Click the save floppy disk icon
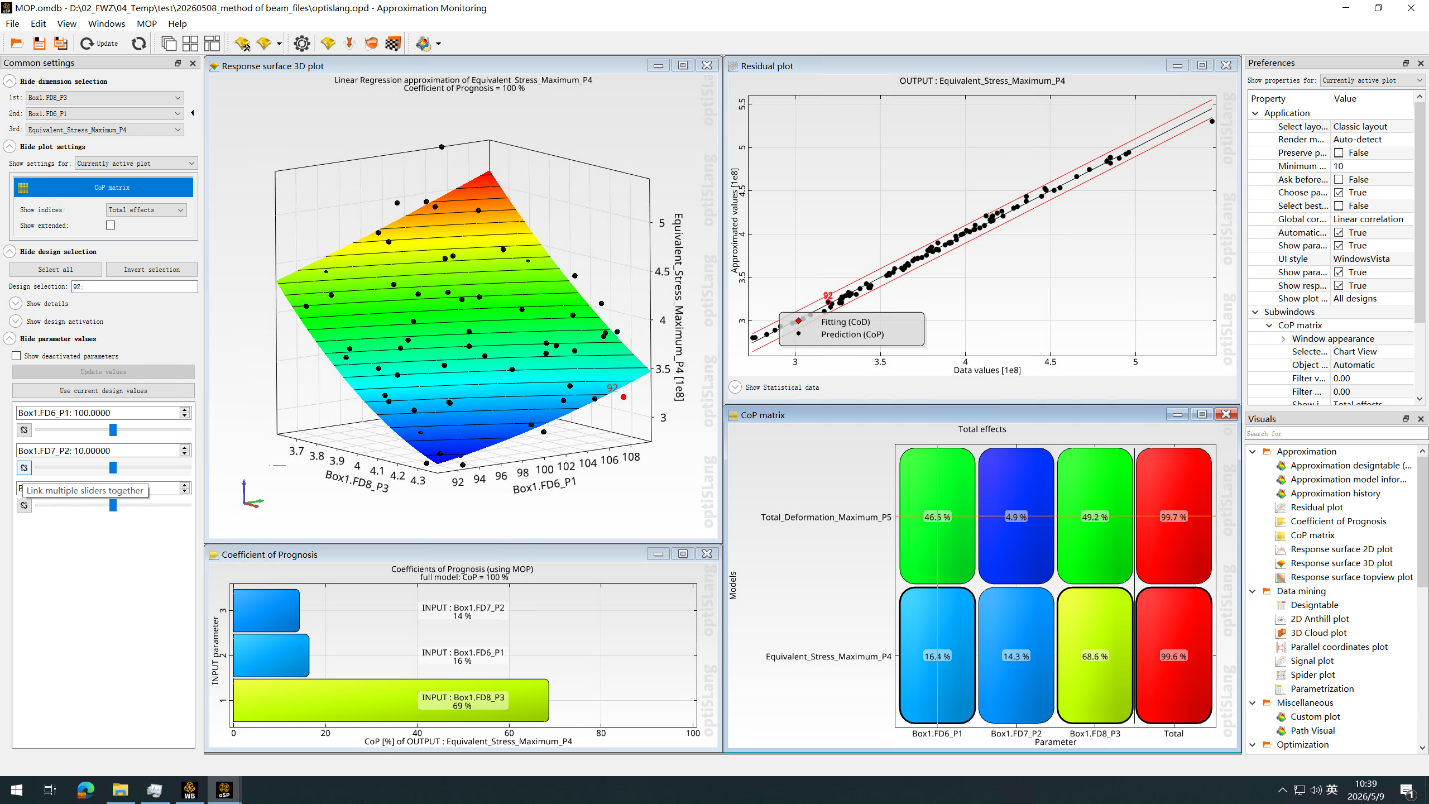The height and width of the screenshot is (804, 1429). pos(39,43)
